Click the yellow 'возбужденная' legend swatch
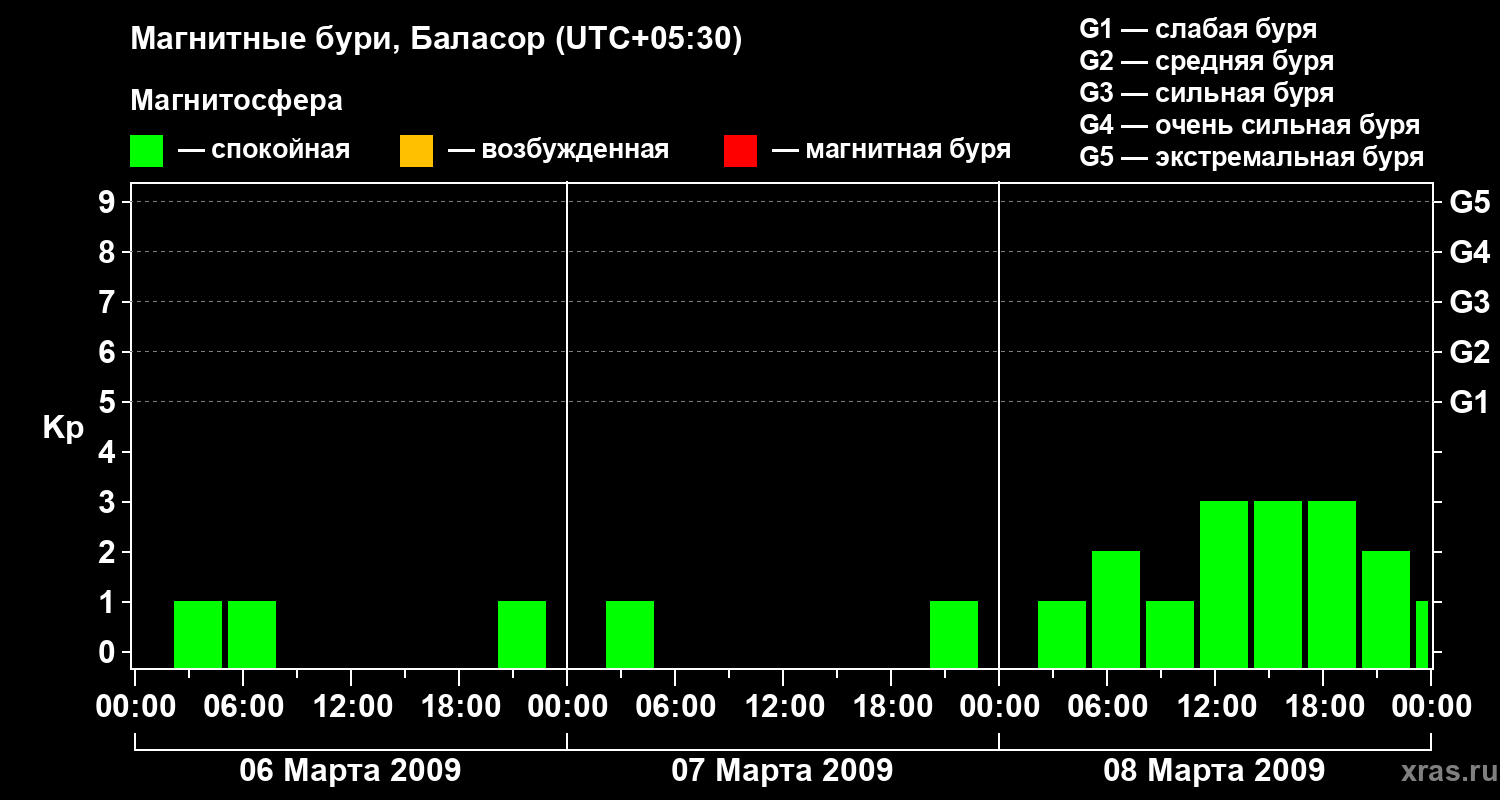The width and height of the screenshot is (1500, 800). coord(416,151)
